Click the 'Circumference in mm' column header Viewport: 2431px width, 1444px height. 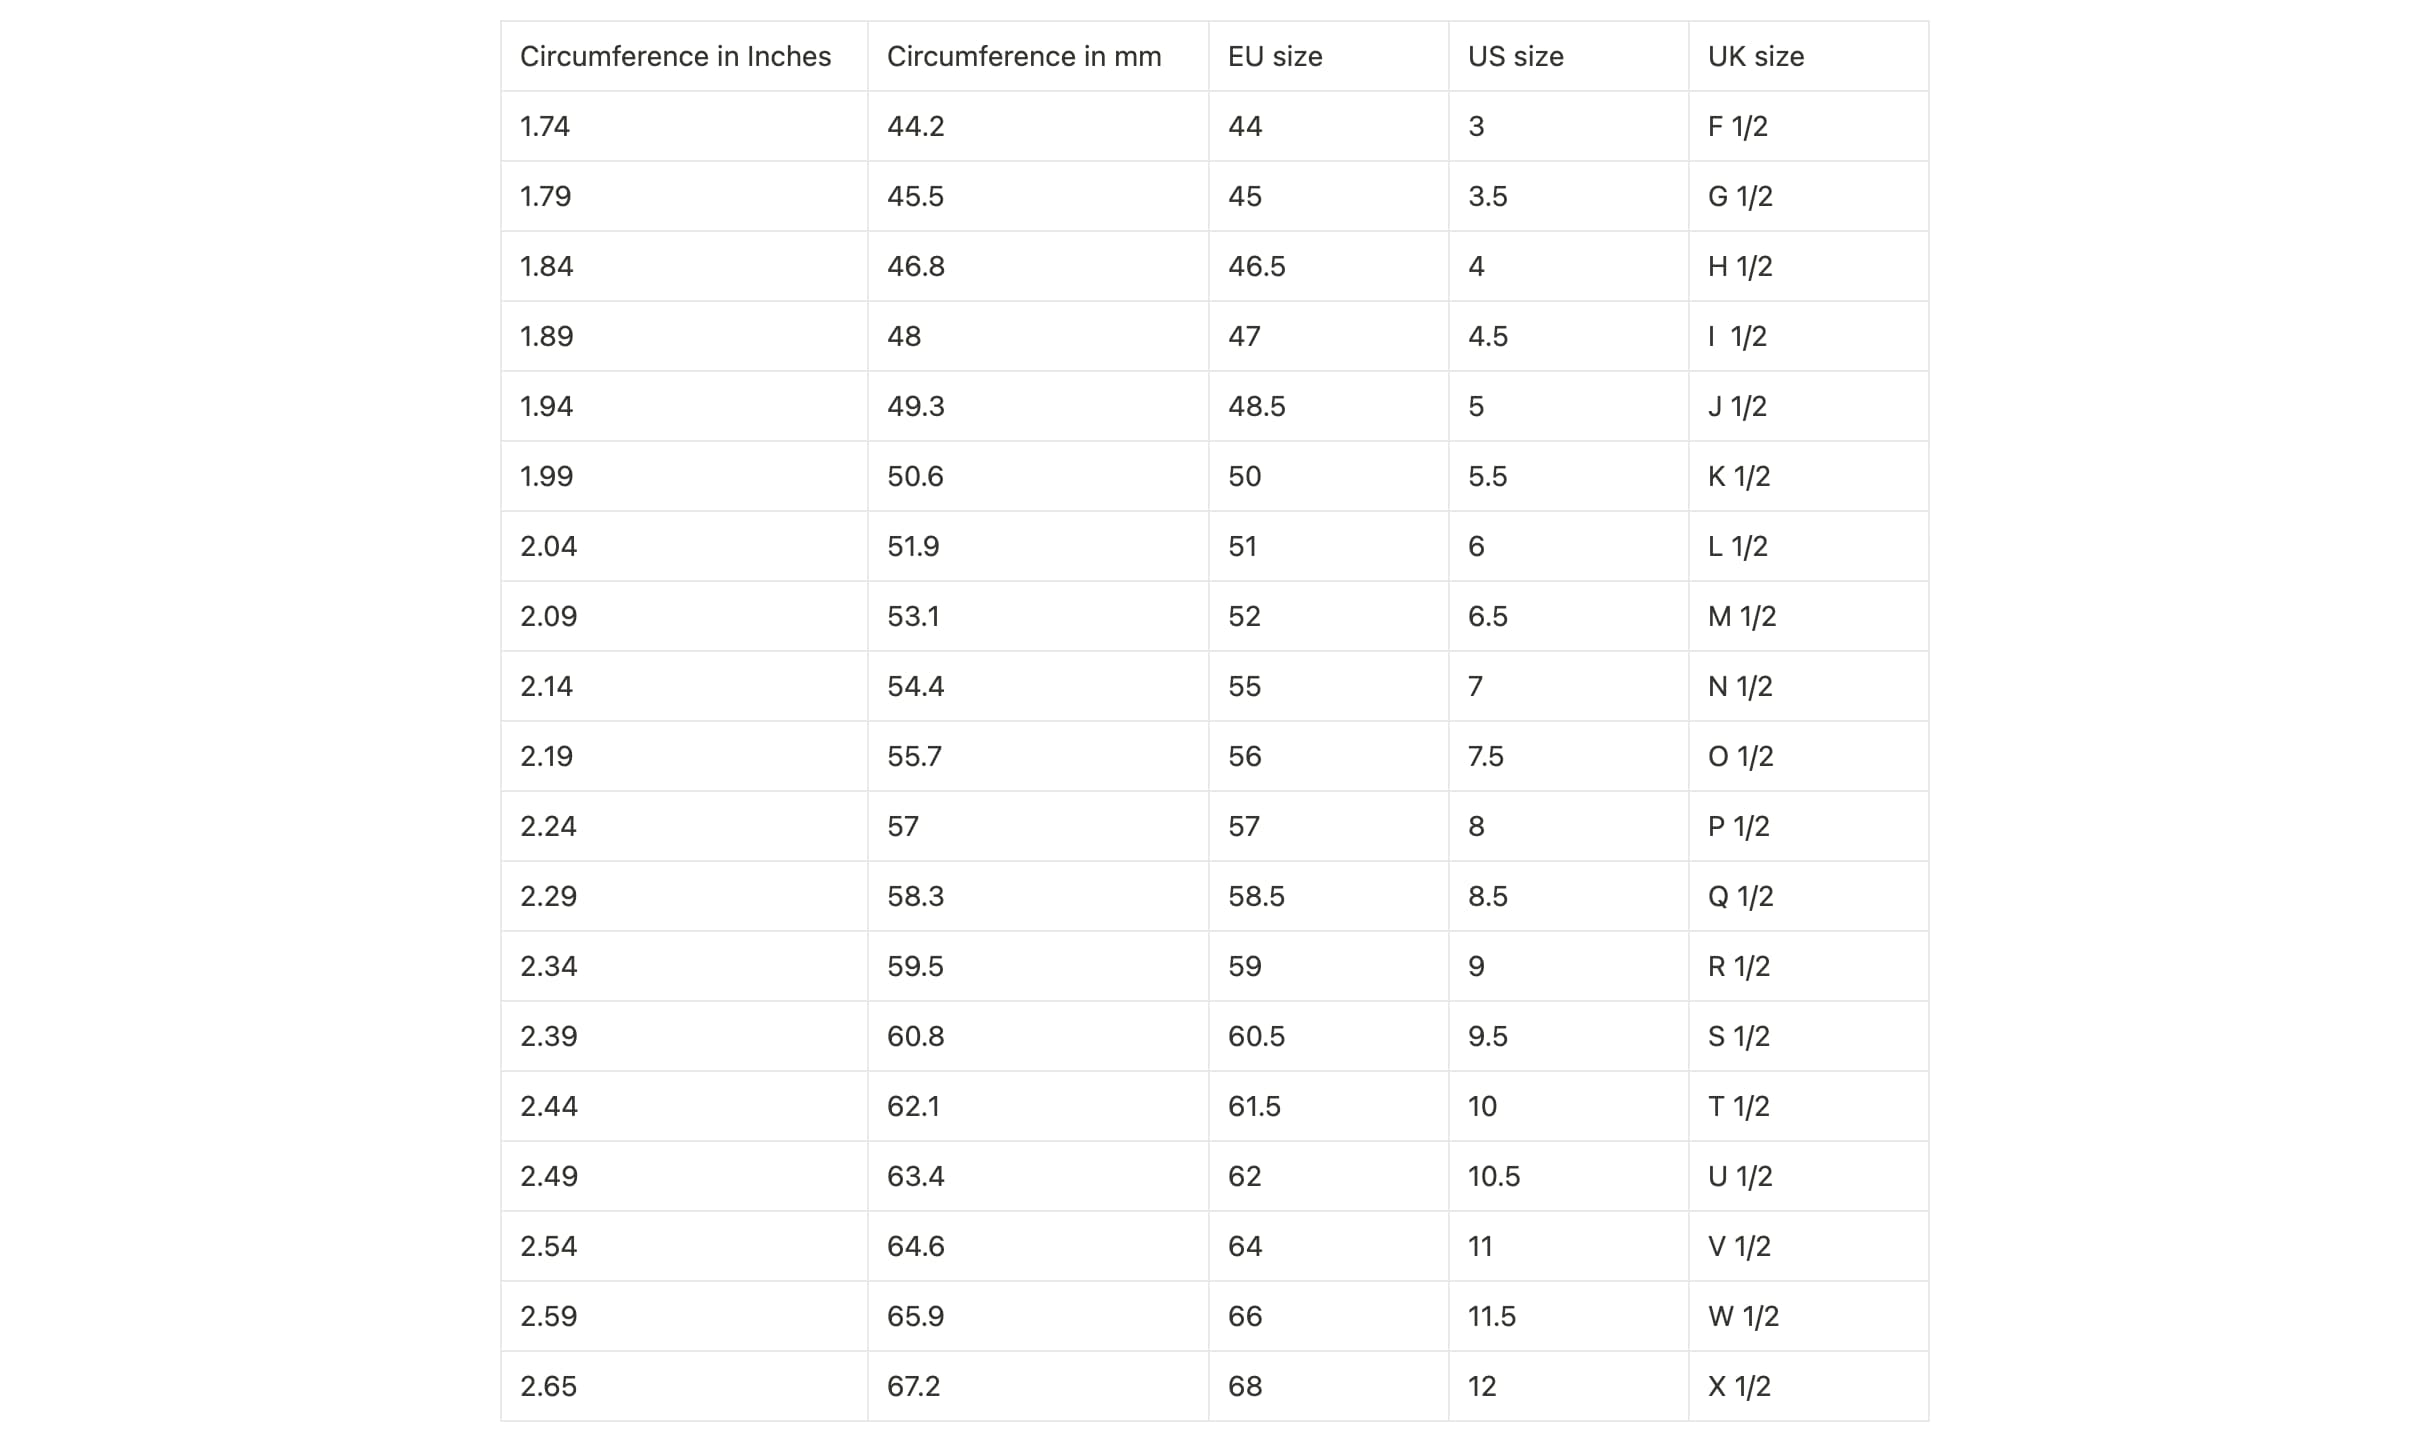(x=1023, y=57)
